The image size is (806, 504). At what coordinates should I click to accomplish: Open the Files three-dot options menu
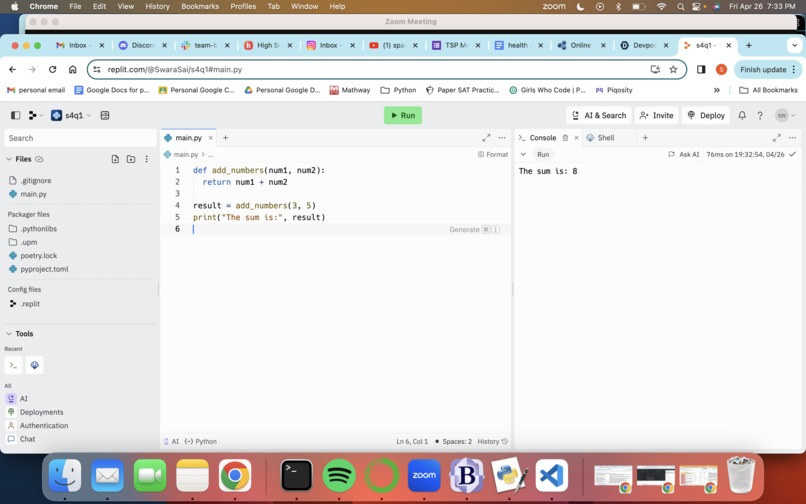(x=146, y=159)
